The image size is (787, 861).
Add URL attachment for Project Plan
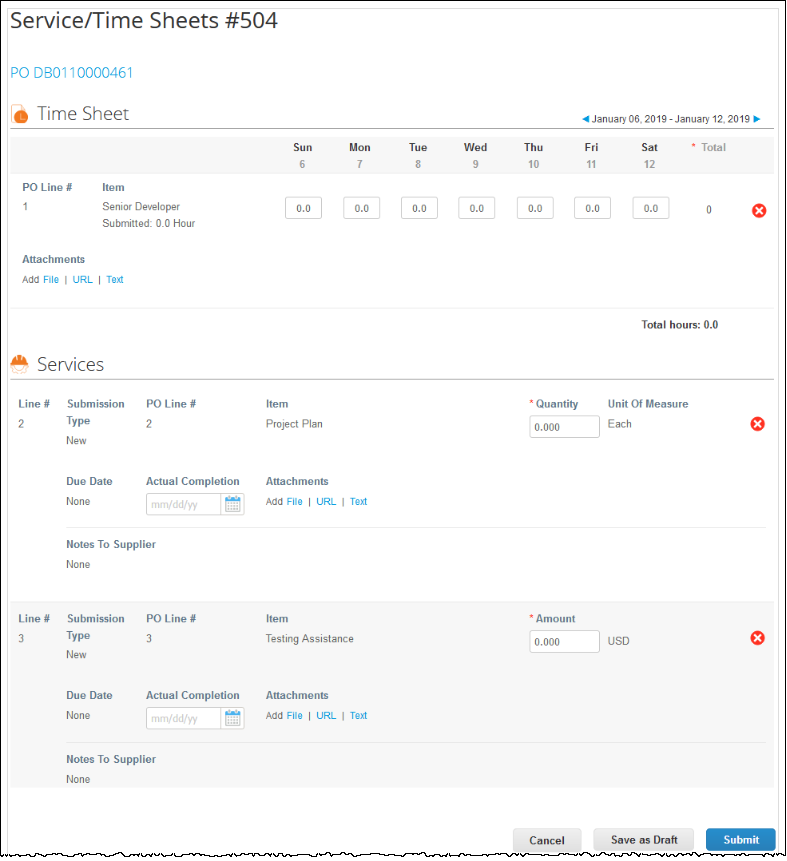click(326, 501)
